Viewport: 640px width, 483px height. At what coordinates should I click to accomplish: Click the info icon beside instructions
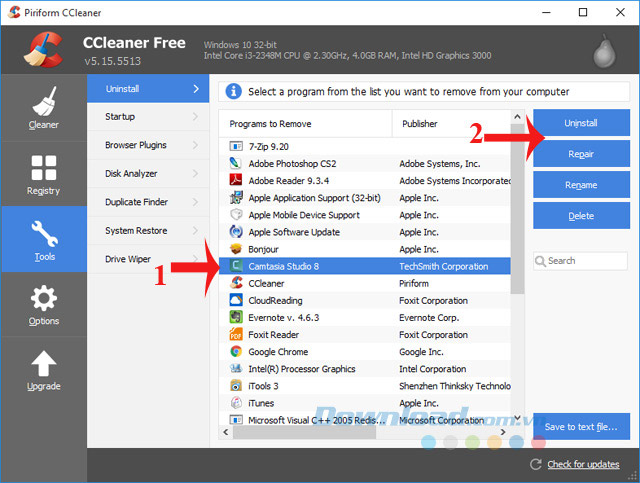[233, 91]
